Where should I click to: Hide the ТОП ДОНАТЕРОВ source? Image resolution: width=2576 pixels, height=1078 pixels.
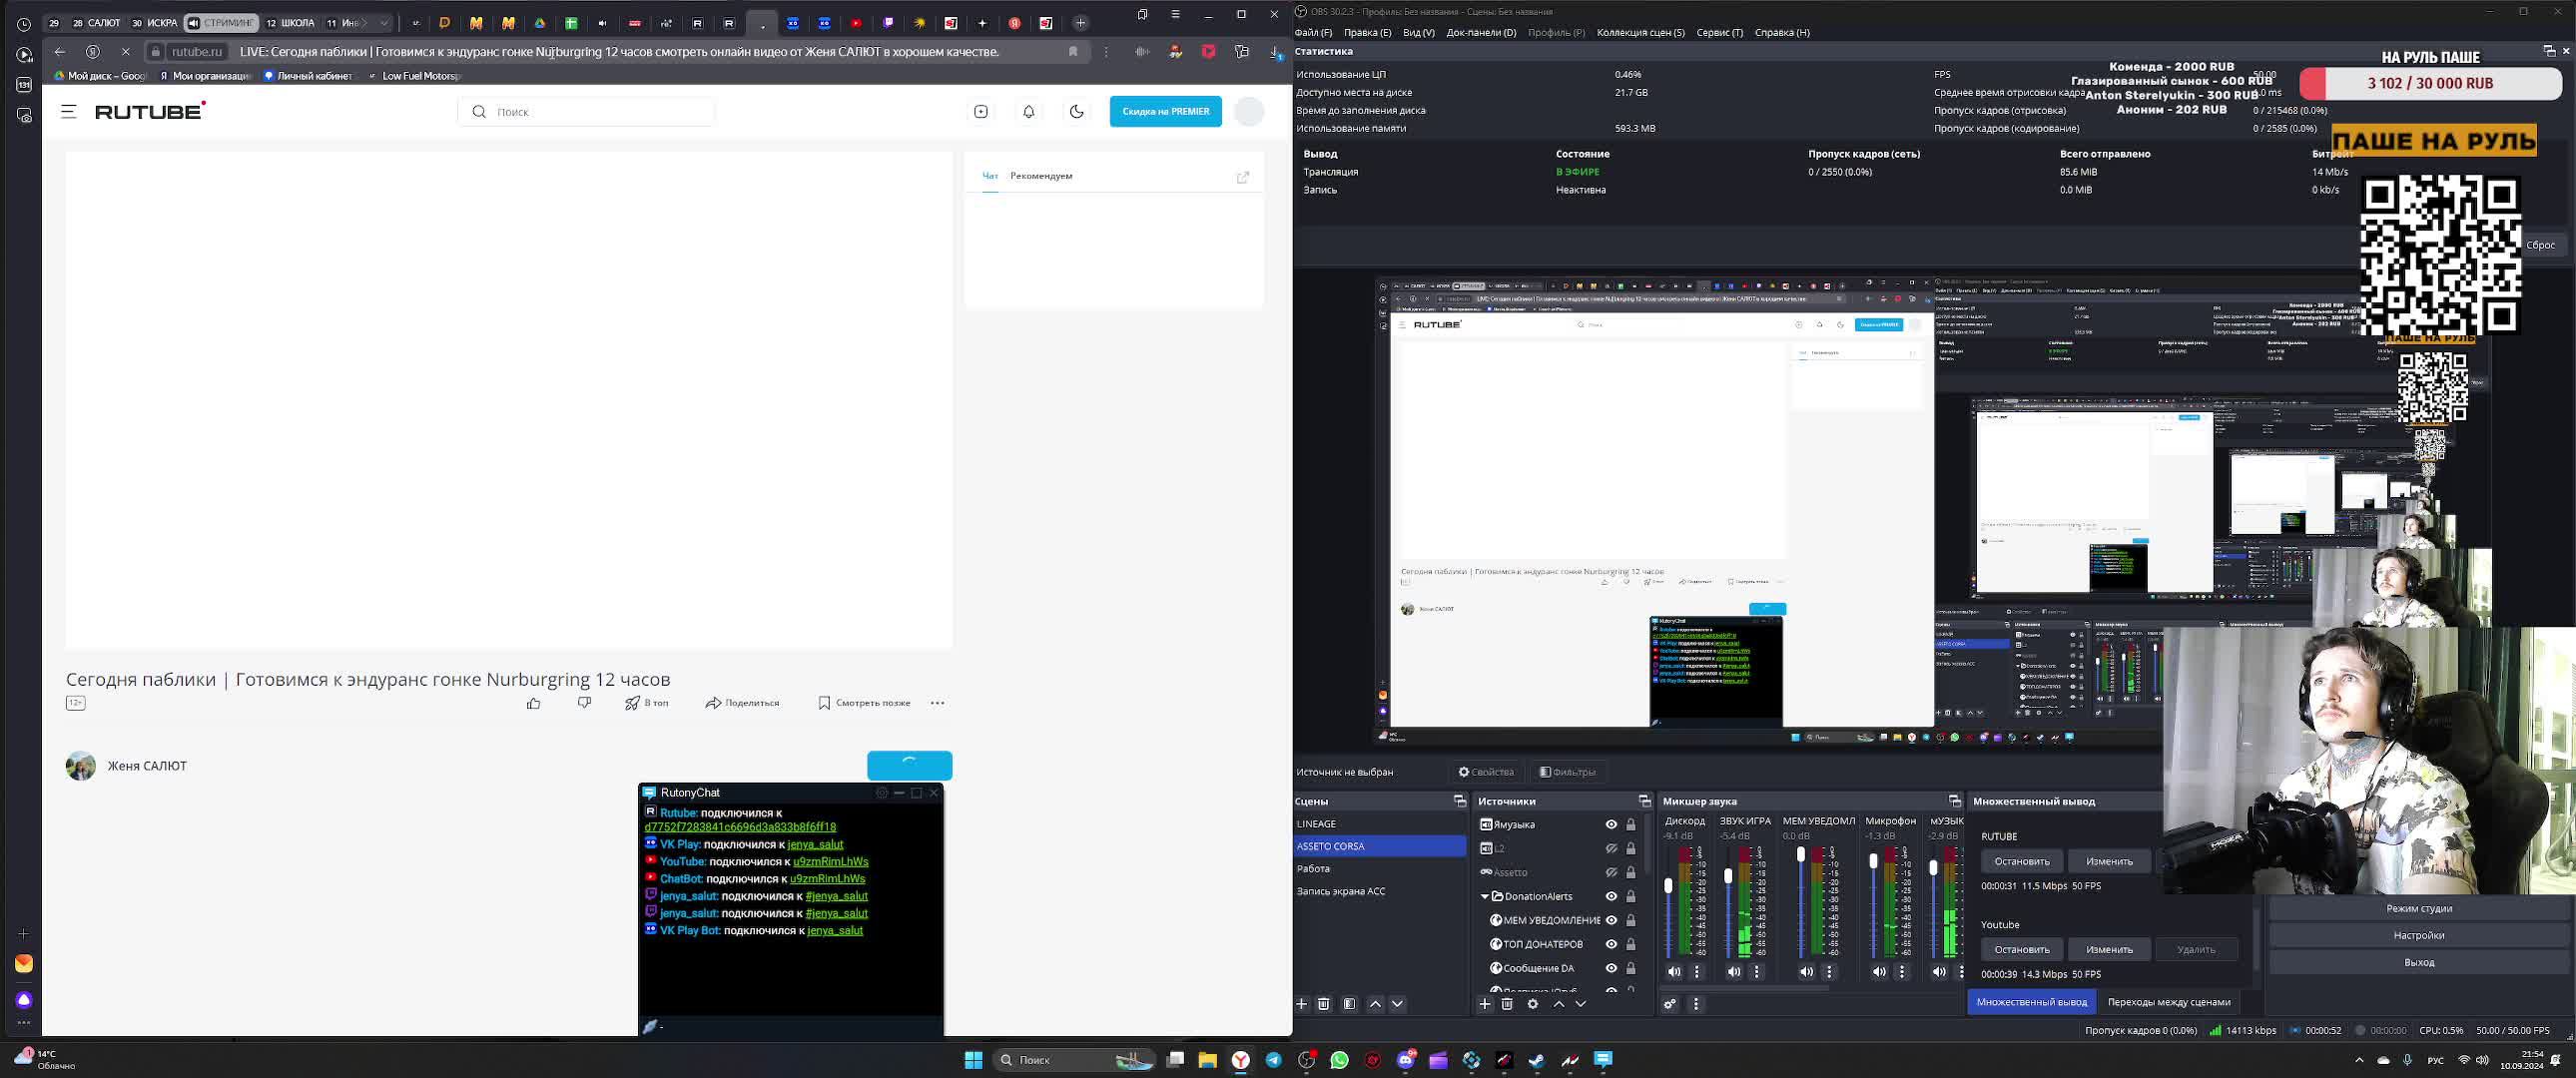[1611, 945]
